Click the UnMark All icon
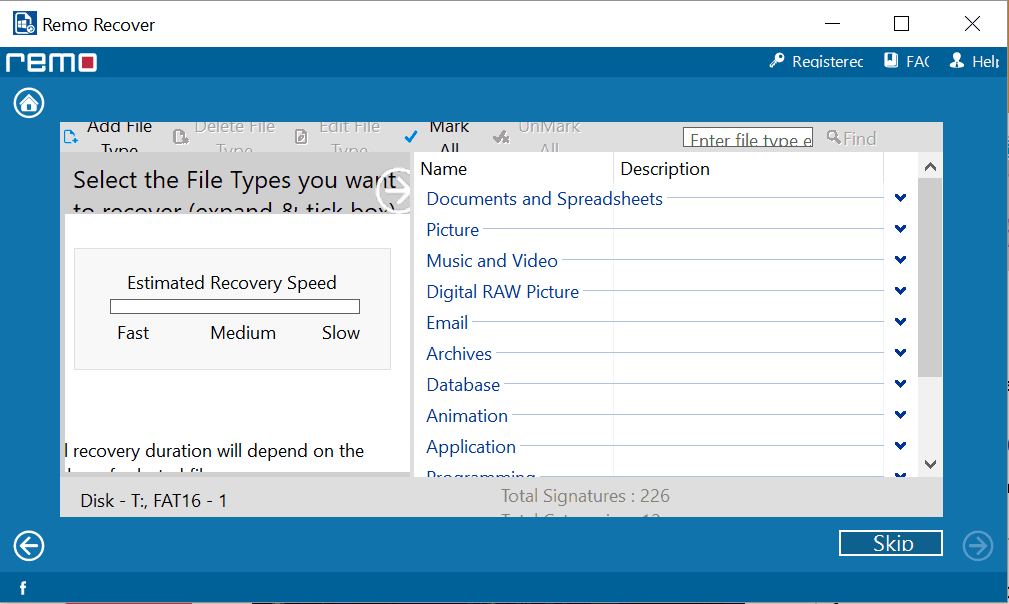The width and height of the screenshot is (1009, 604). (x=501, y=137)
